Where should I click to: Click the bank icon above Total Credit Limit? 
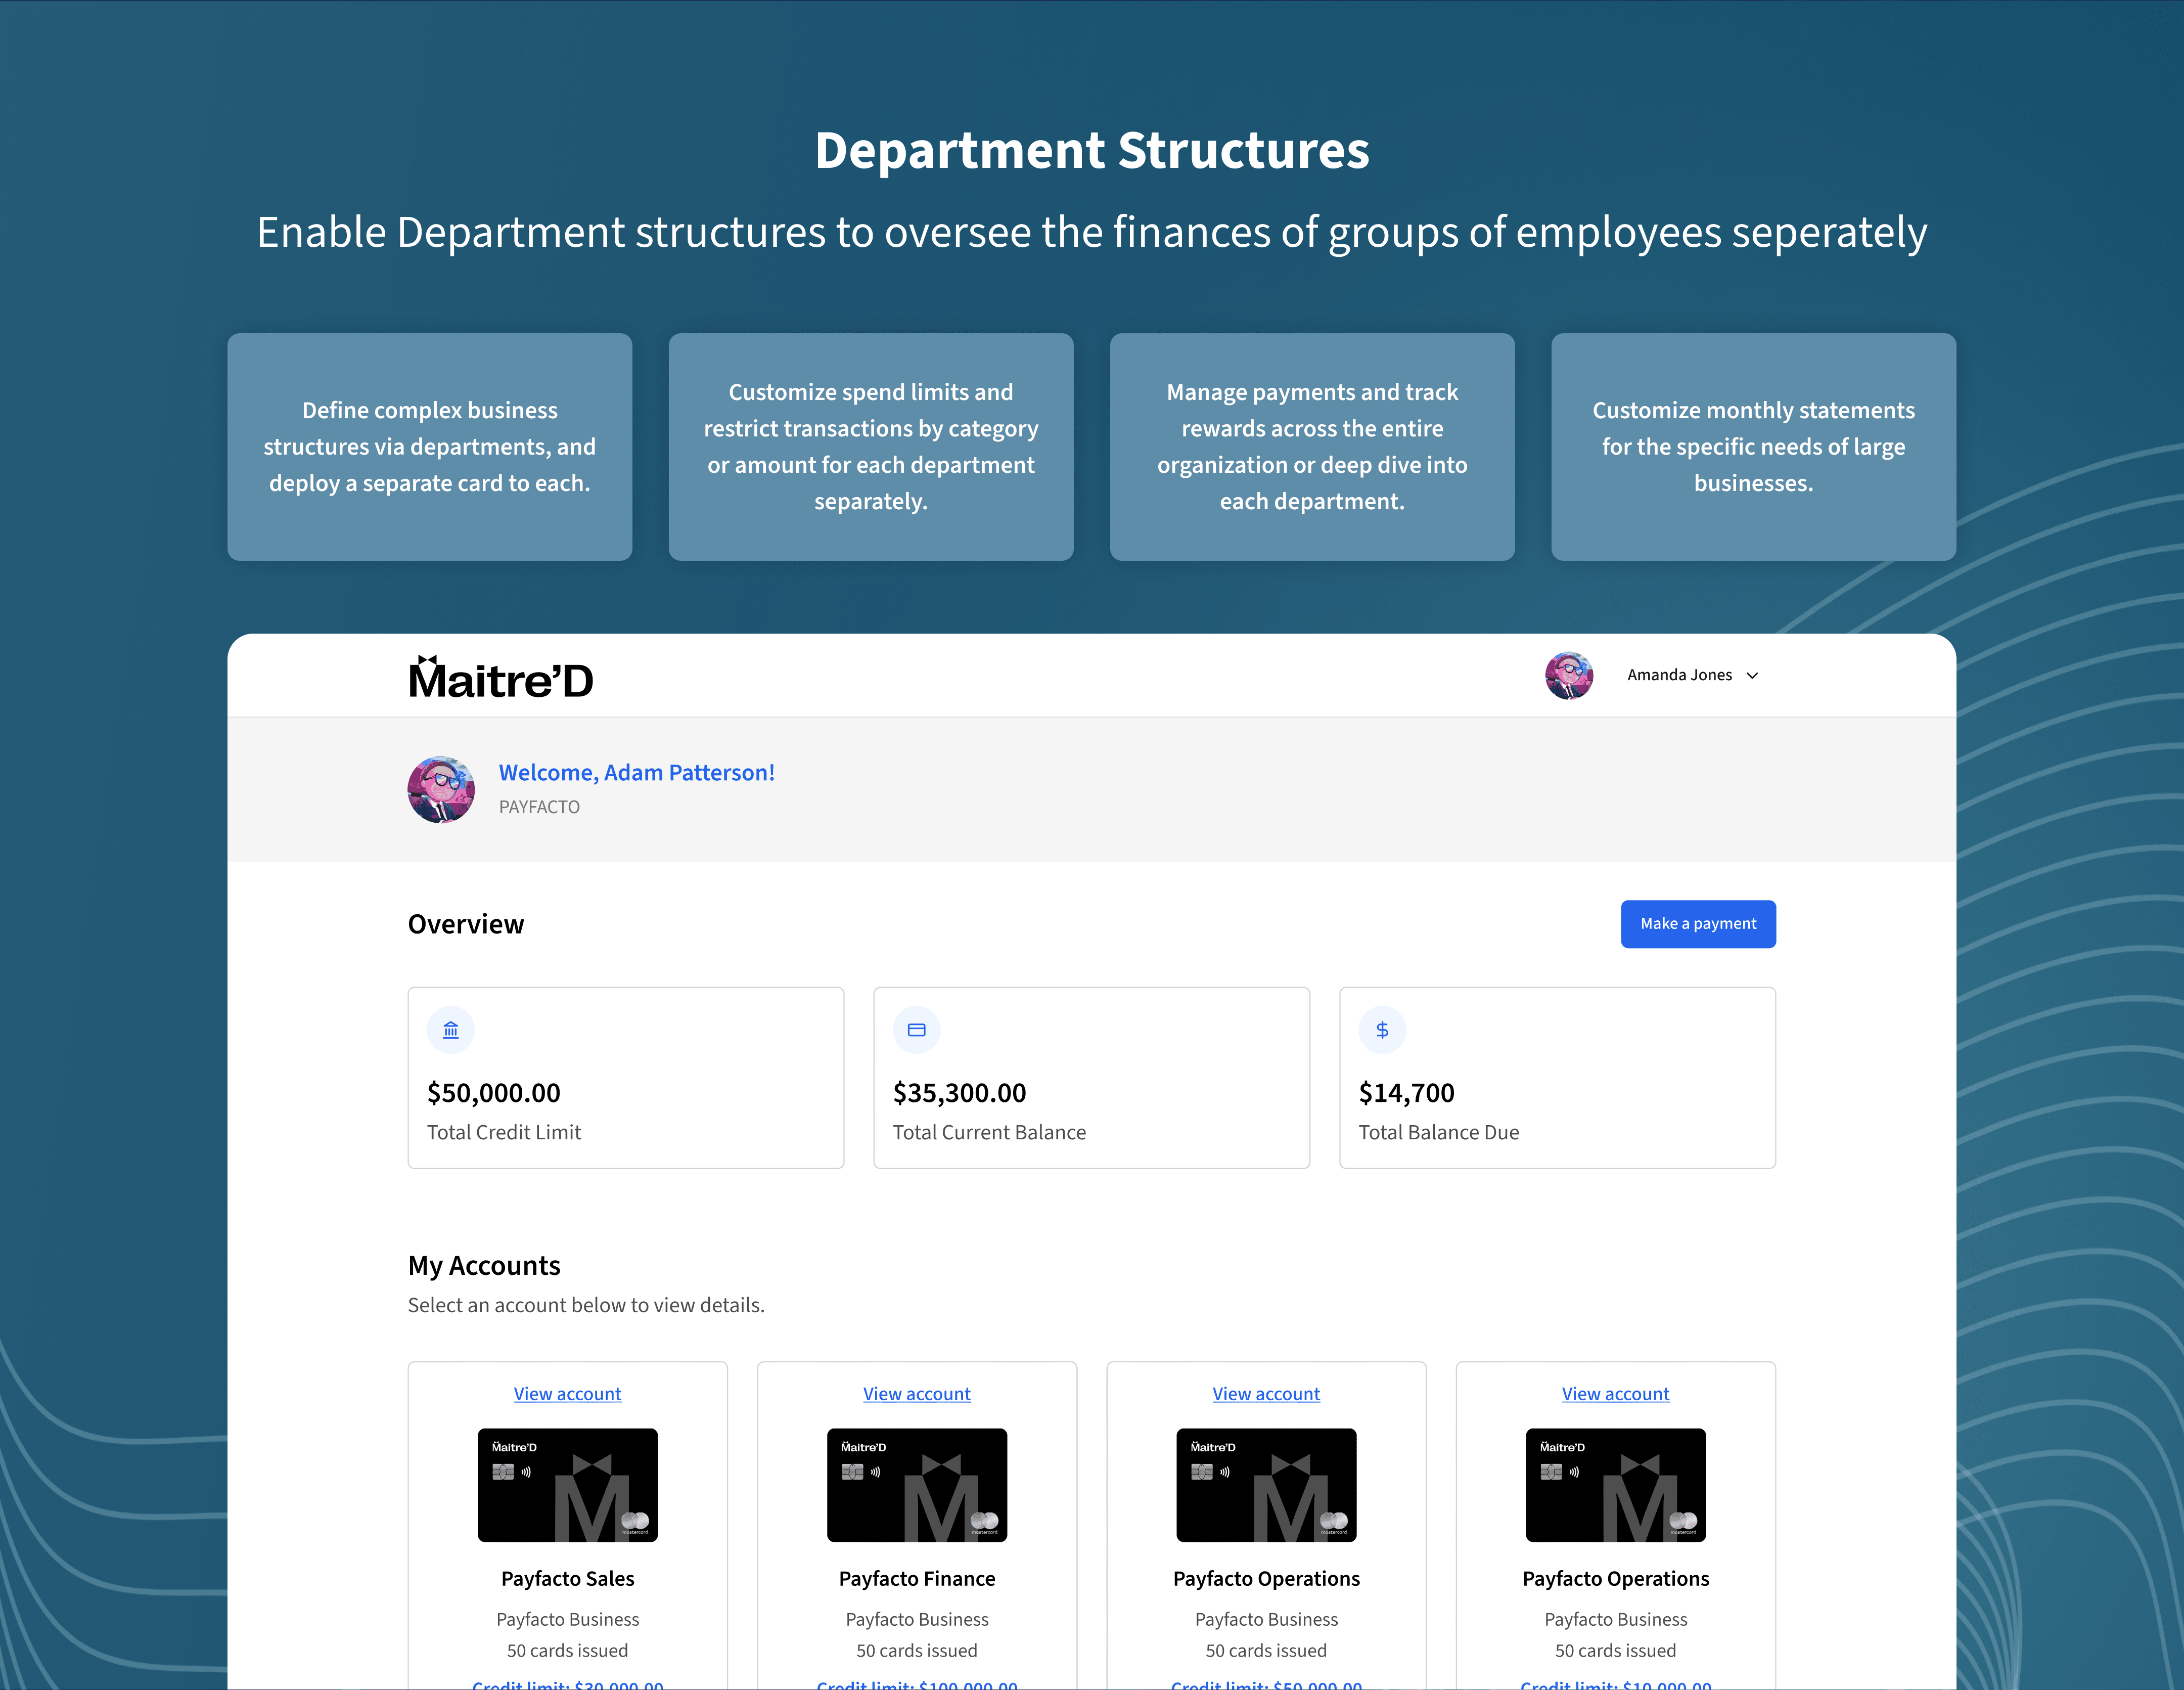[x=451, y=1030]
